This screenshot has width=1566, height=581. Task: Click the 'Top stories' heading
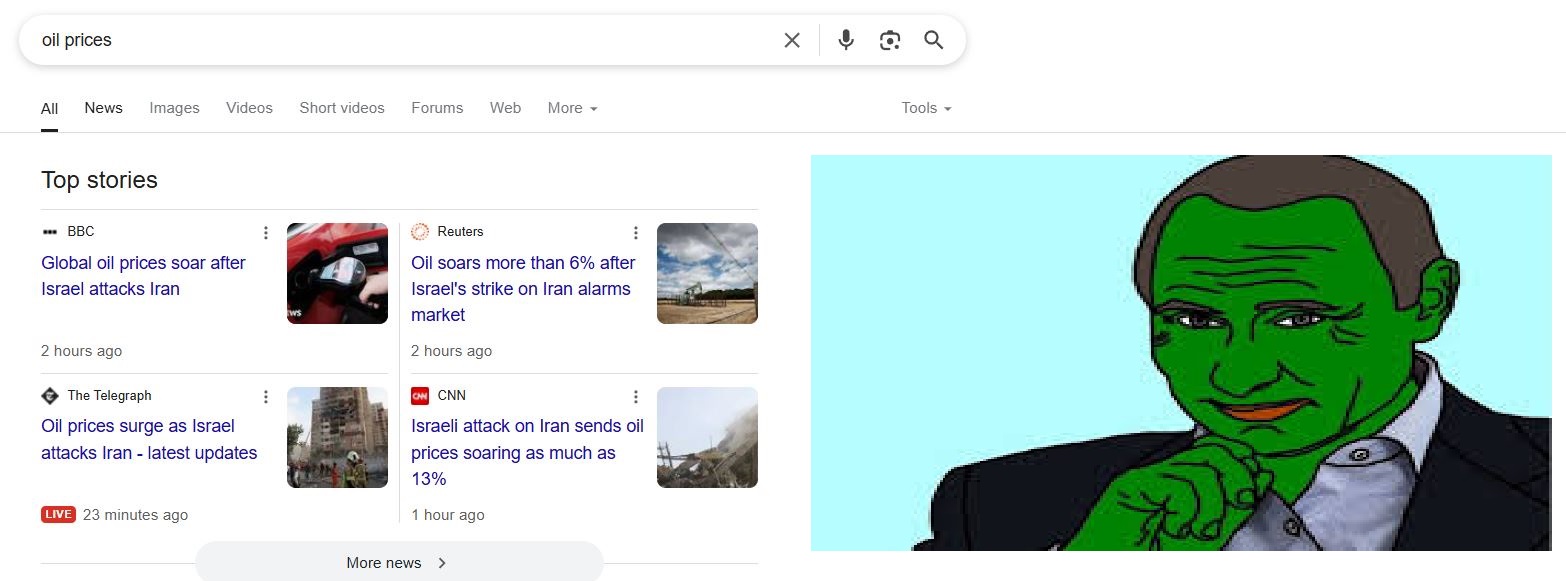[99, 180]
